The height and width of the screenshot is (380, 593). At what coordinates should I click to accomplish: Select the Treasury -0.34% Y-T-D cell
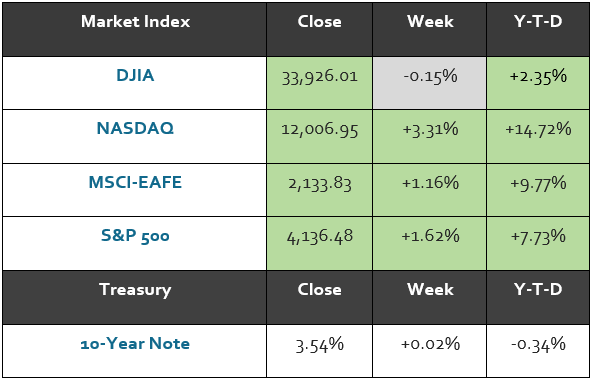click(538, 351)
